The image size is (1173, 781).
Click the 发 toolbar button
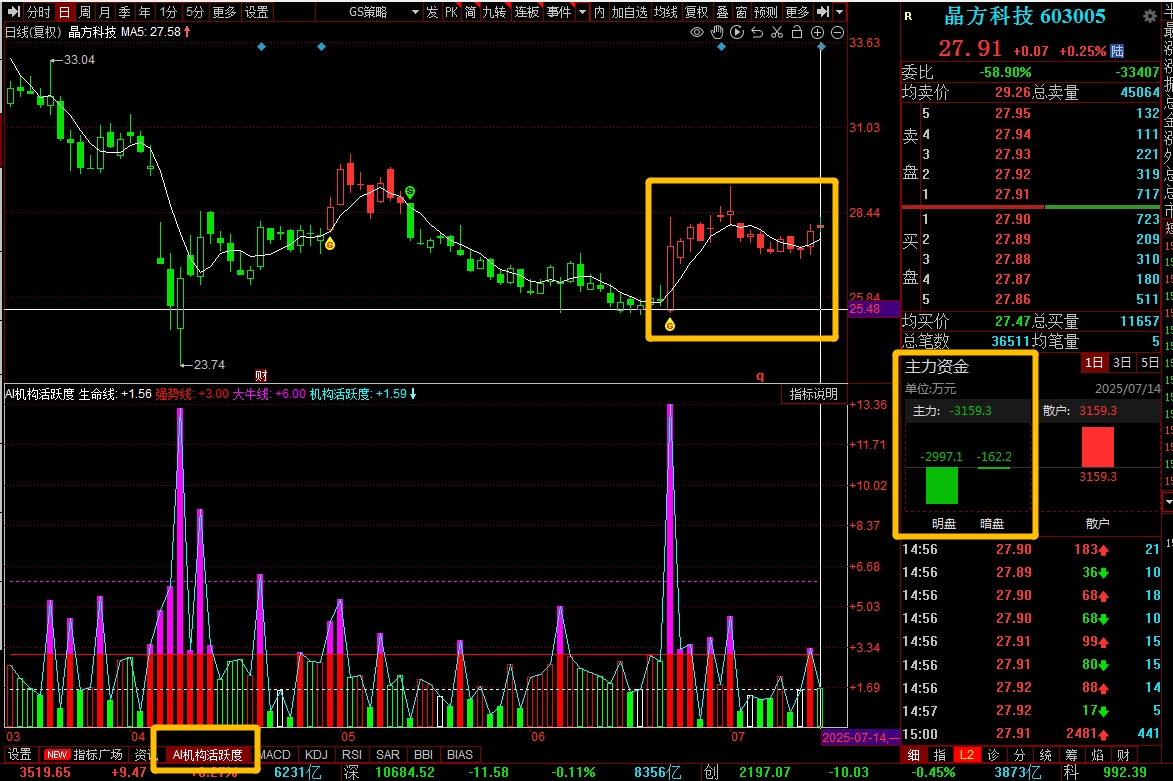click(432, 12)
